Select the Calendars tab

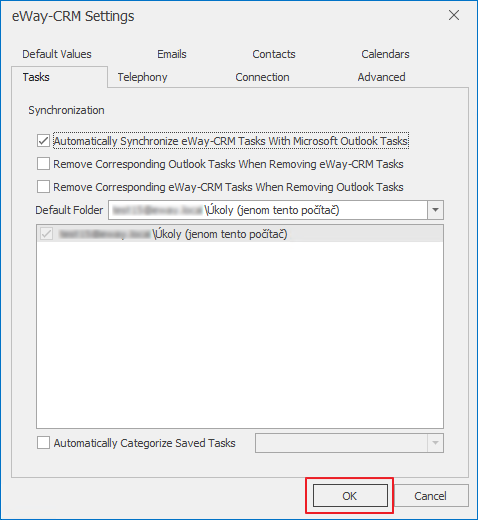(x=385, y=54)
